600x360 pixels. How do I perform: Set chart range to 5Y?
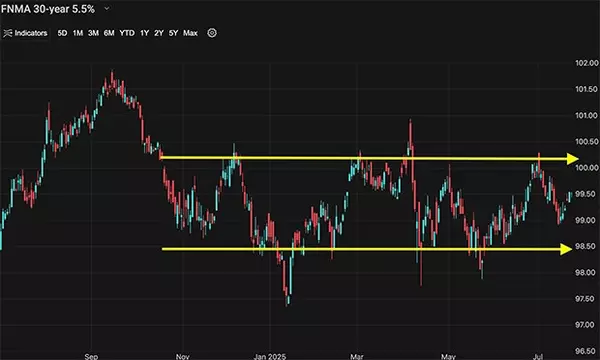click(173, 33)
